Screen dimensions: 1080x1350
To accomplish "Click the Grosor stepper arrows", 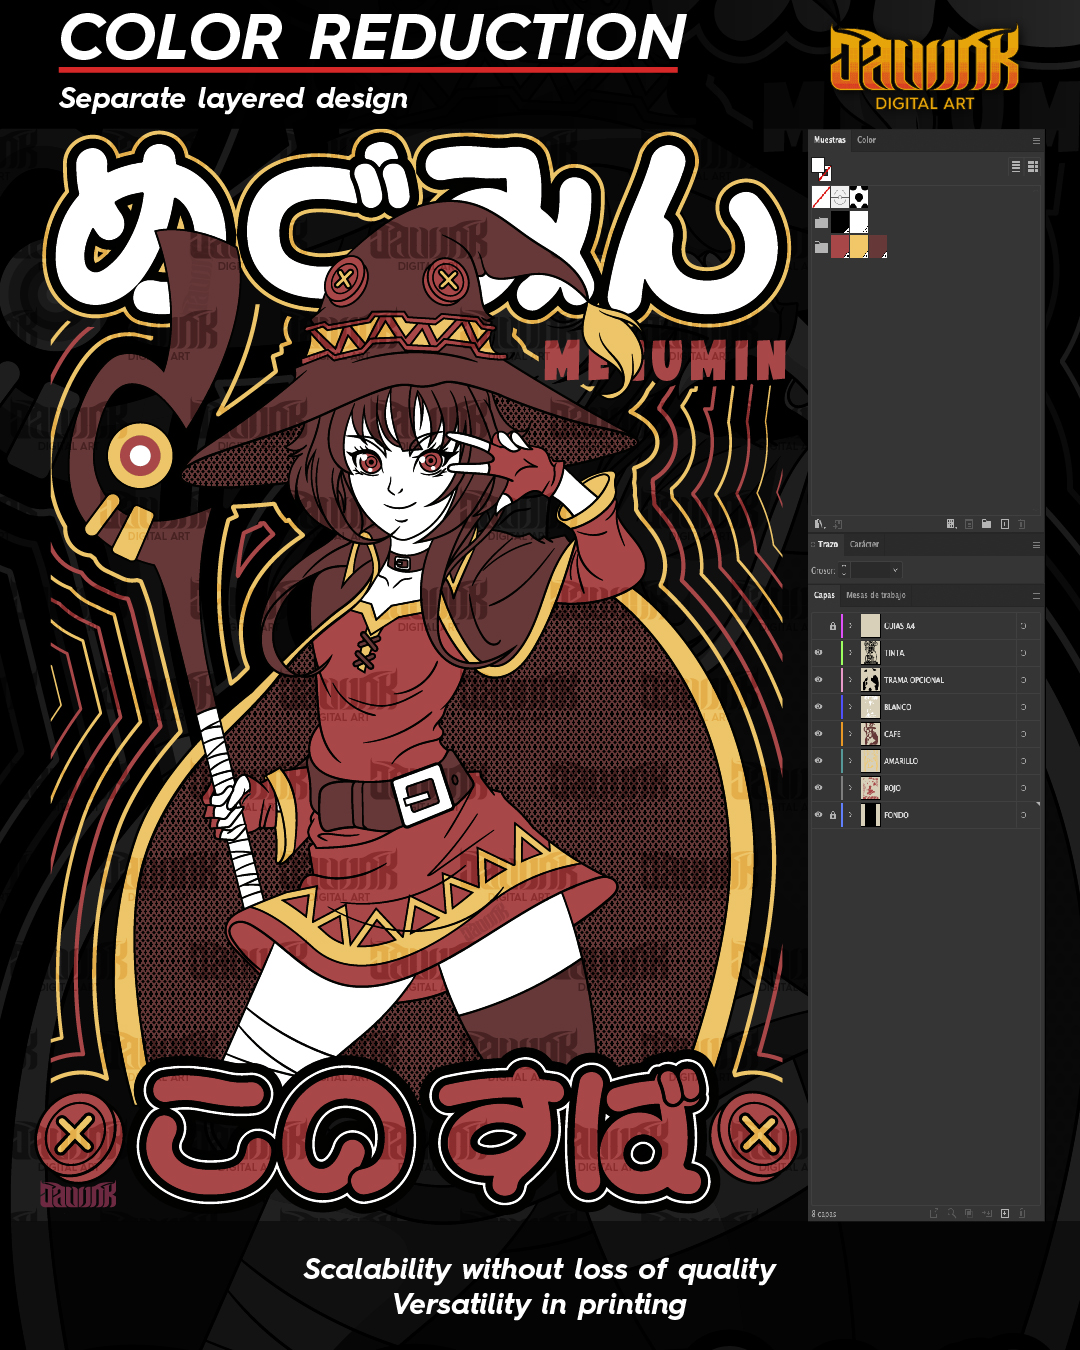I will tap(844, 570).
